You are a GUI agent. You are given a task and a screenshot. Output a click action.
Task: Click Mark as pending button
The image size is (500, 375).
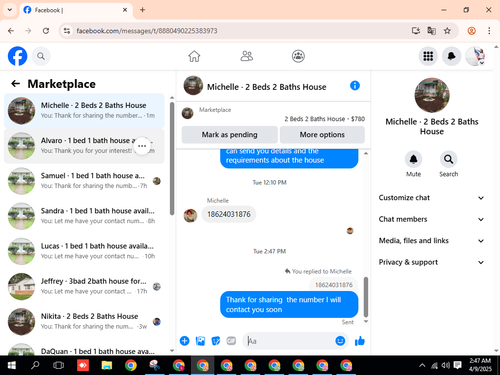click(229, 135)
